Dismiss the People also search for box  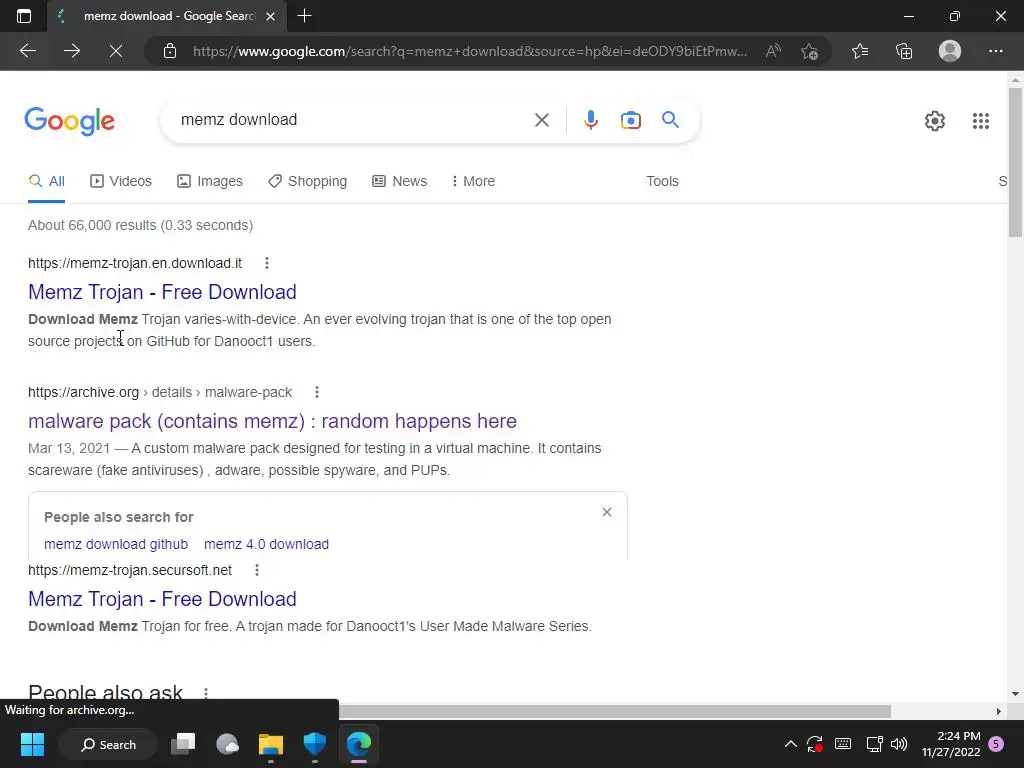607,512
